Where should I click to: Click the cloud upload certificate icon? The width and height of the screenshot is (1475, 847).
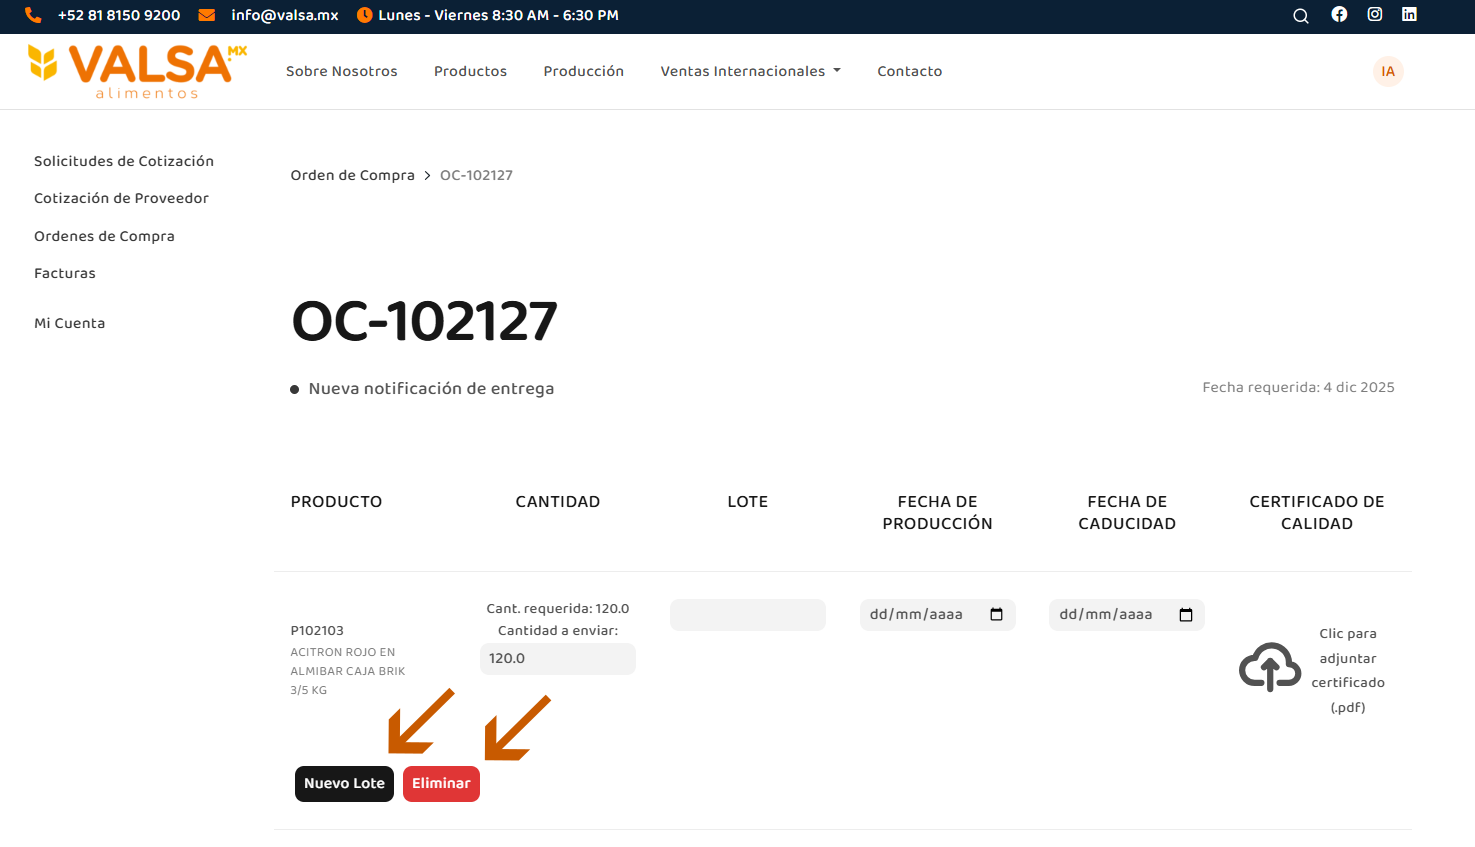(1269, 667)
